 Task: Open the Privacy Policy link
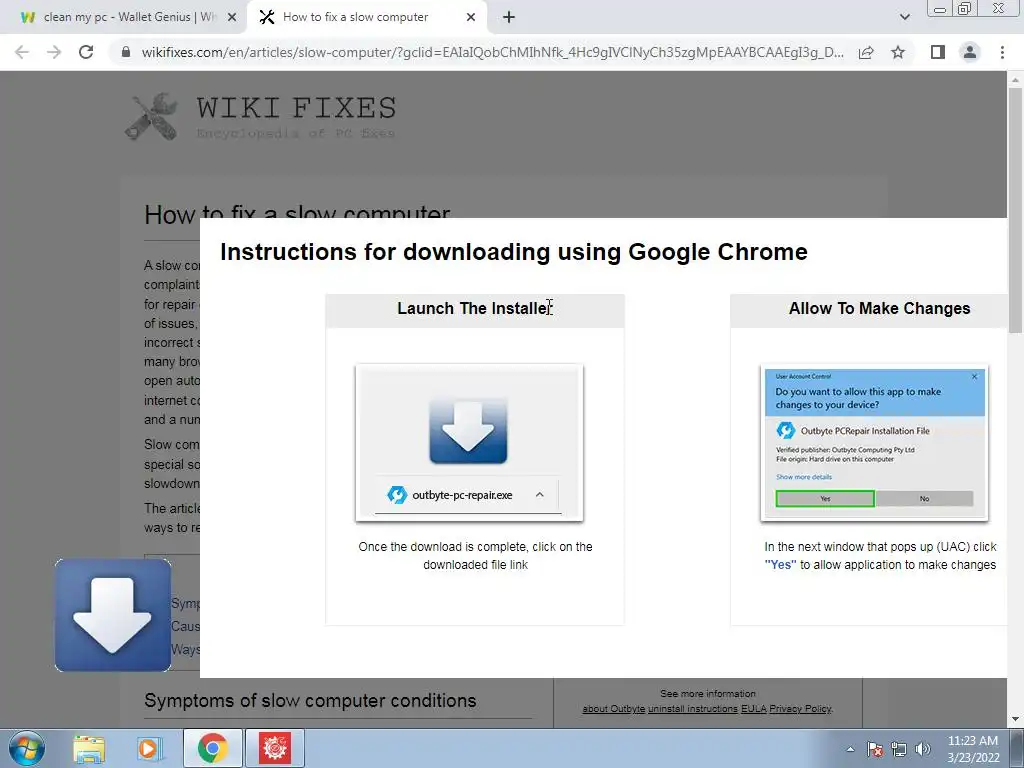[x=801, y=709]
